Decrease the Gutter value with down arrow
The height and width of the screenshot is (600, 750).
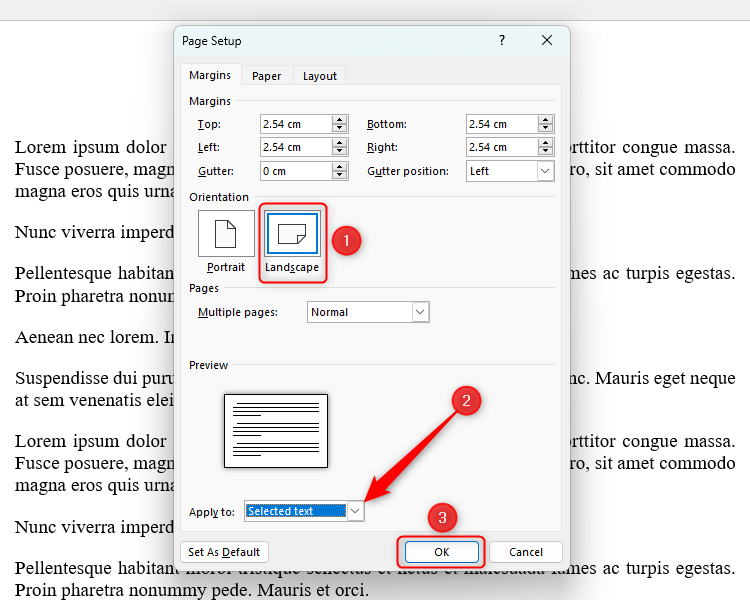point(340,175)
